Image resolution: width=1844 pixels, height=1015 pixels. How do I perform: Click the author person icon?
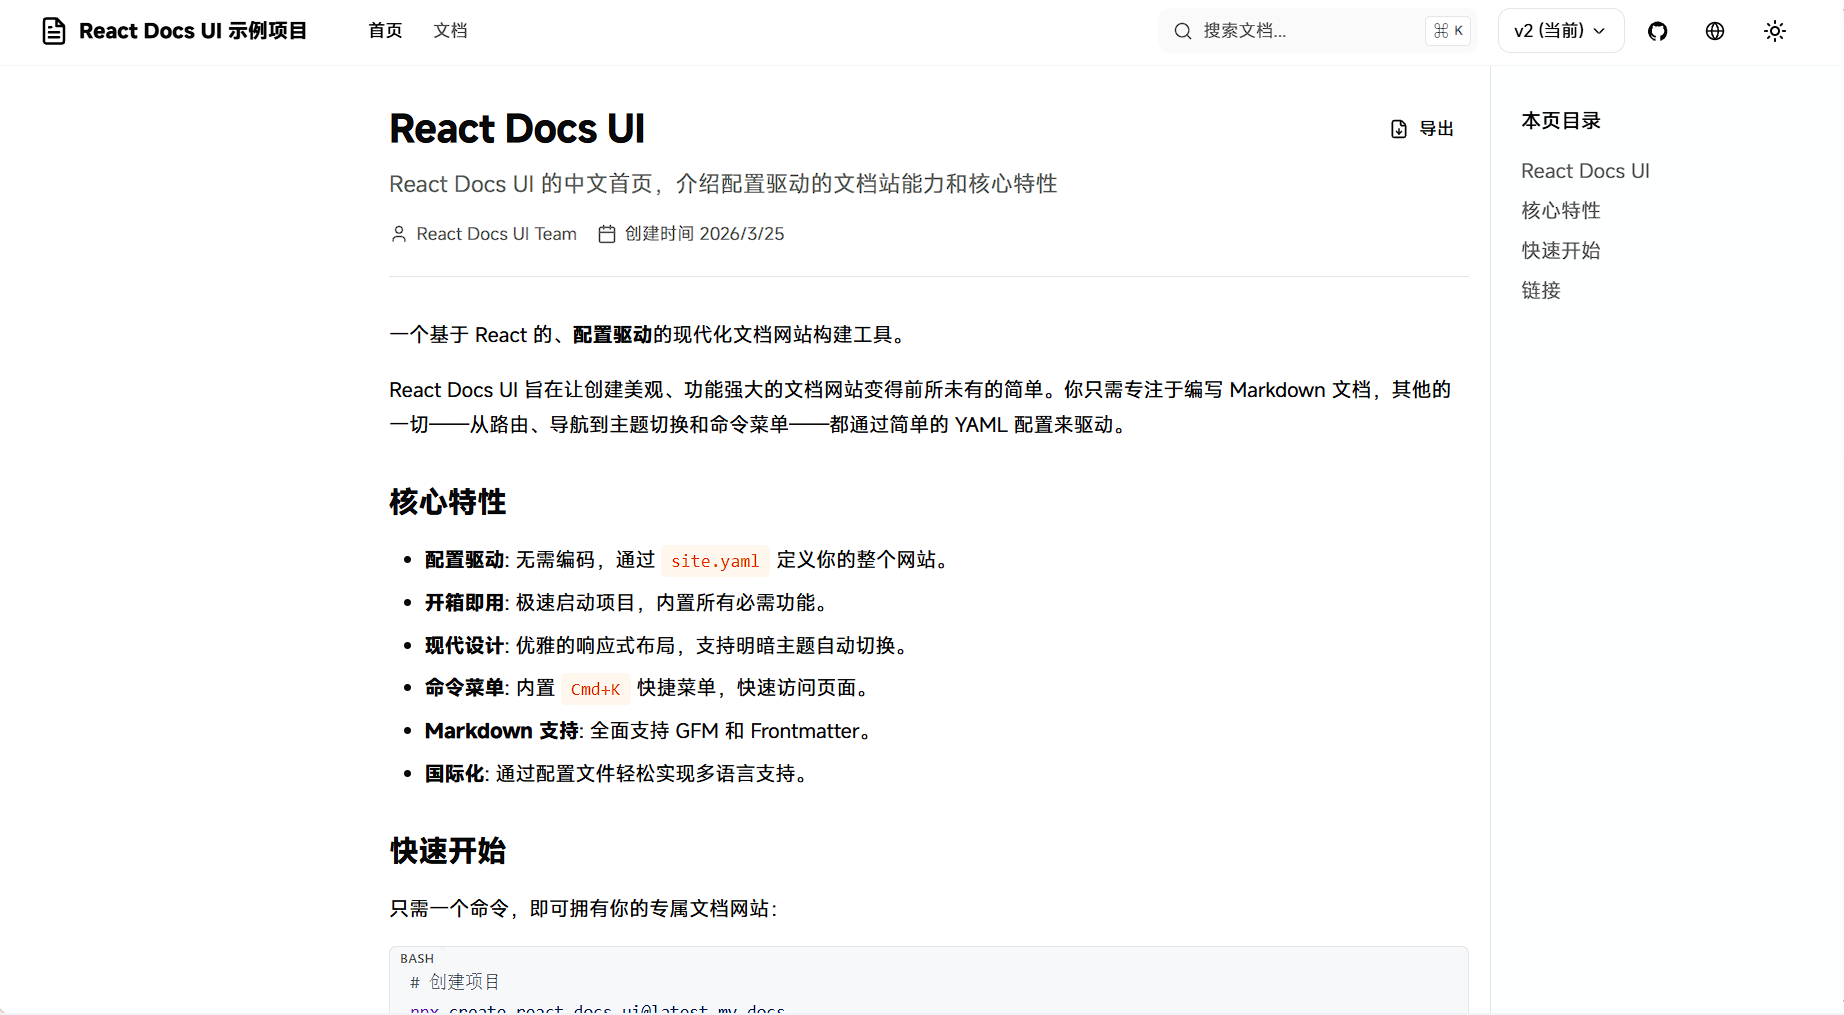pyautogui.click(x=399, y=234)
